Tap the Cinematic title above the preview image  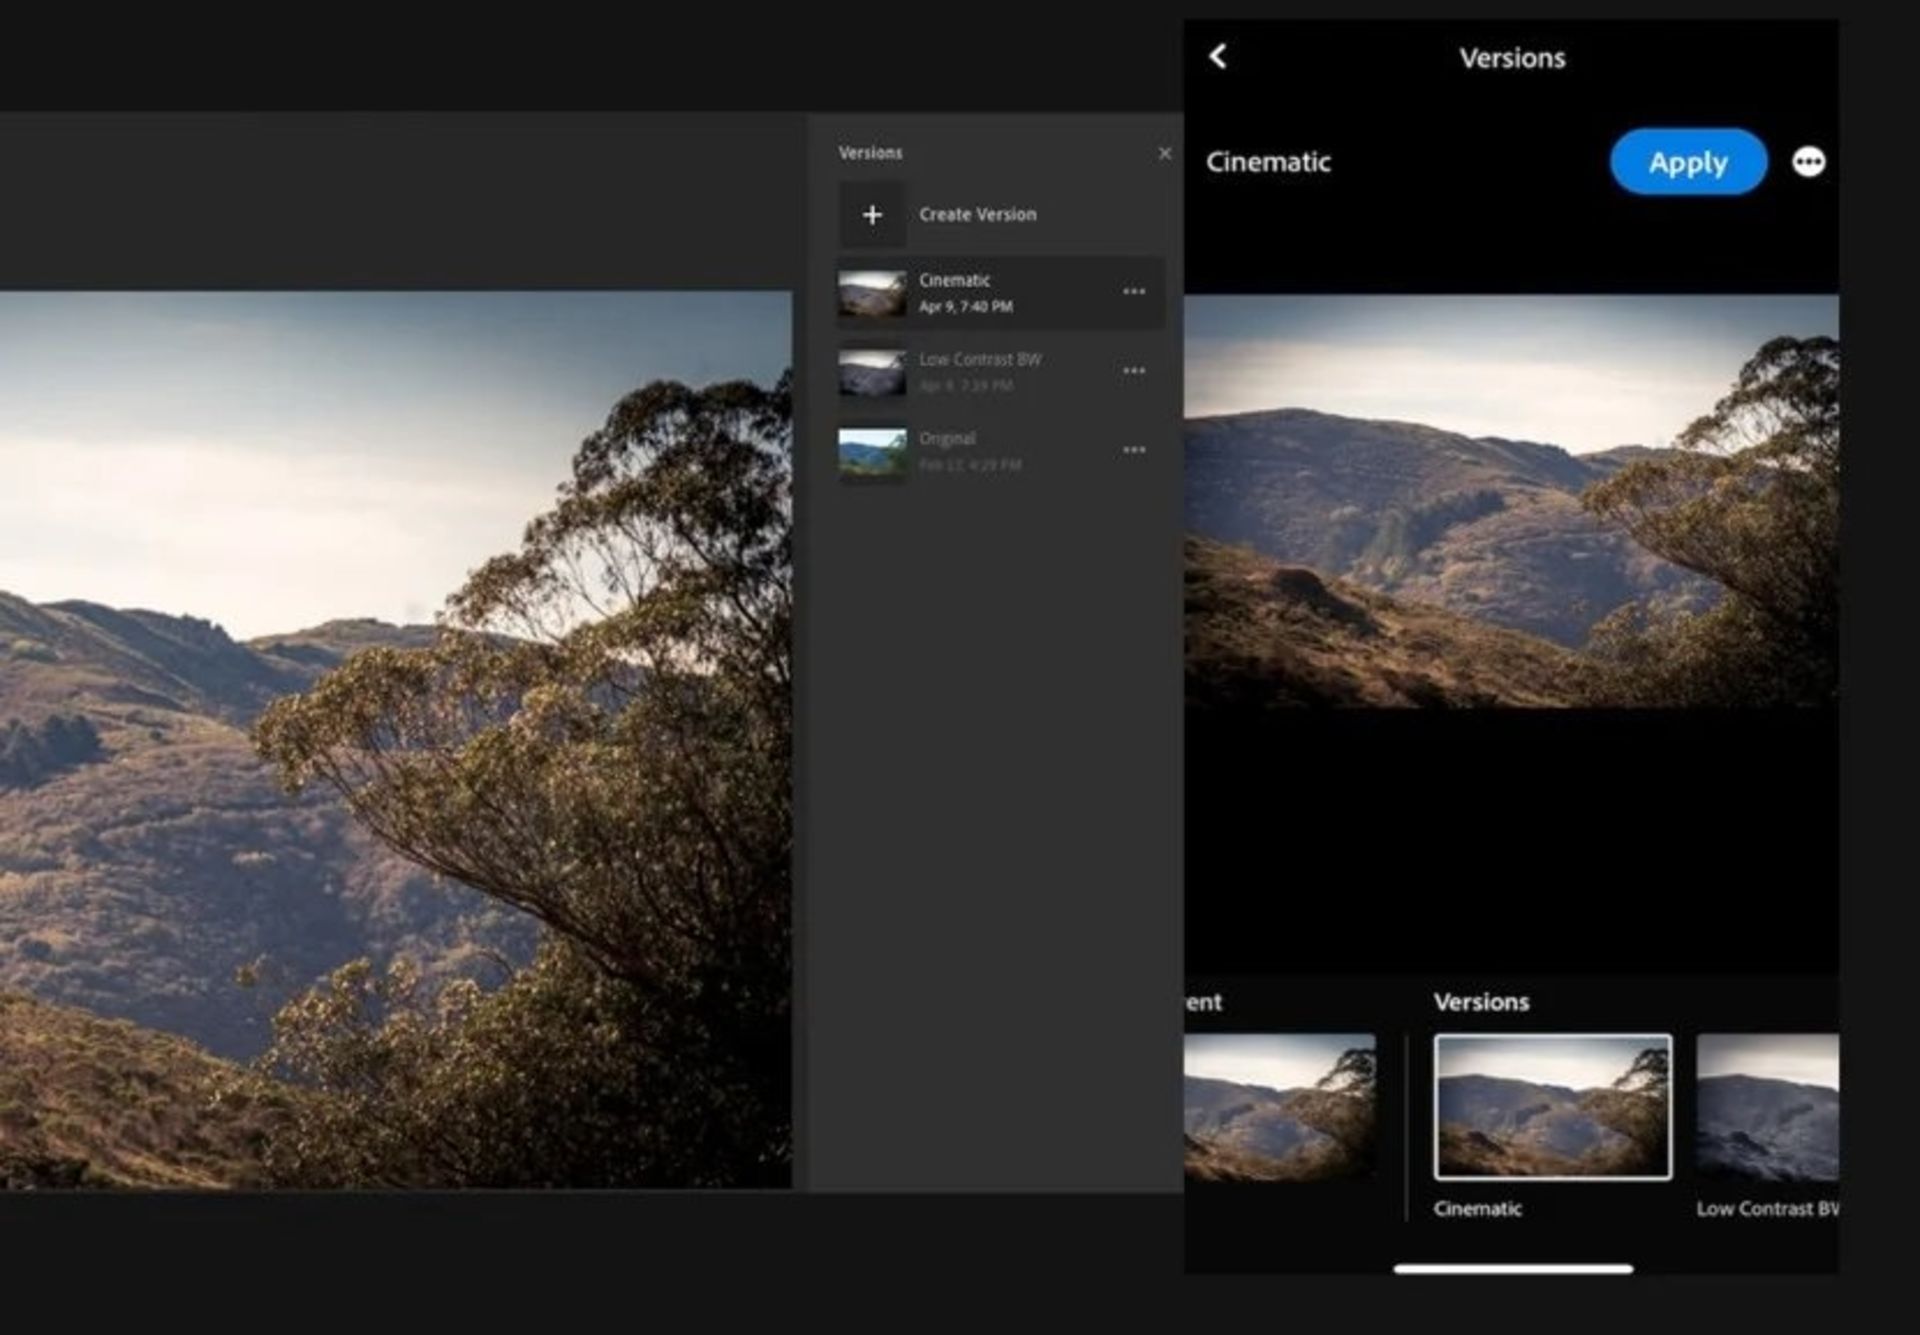click(x=1269, y=162)
